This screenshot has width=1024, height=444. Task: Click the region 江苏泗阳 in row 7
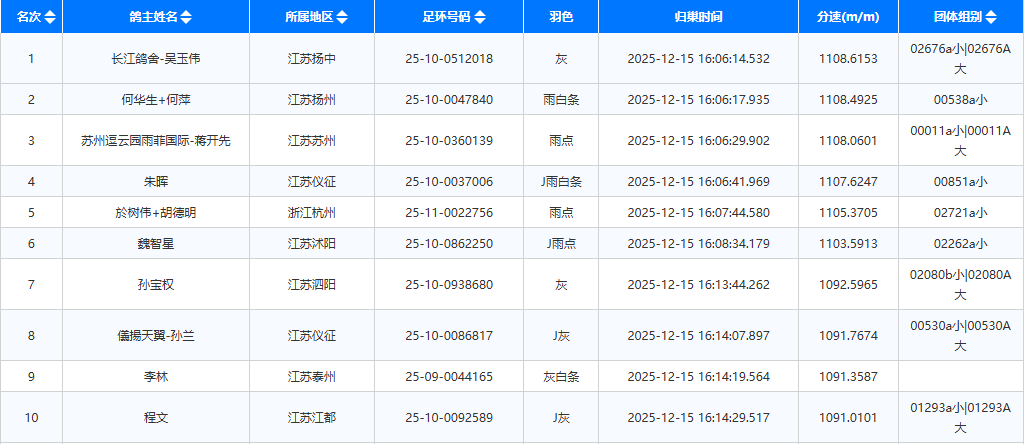point(311,284)
